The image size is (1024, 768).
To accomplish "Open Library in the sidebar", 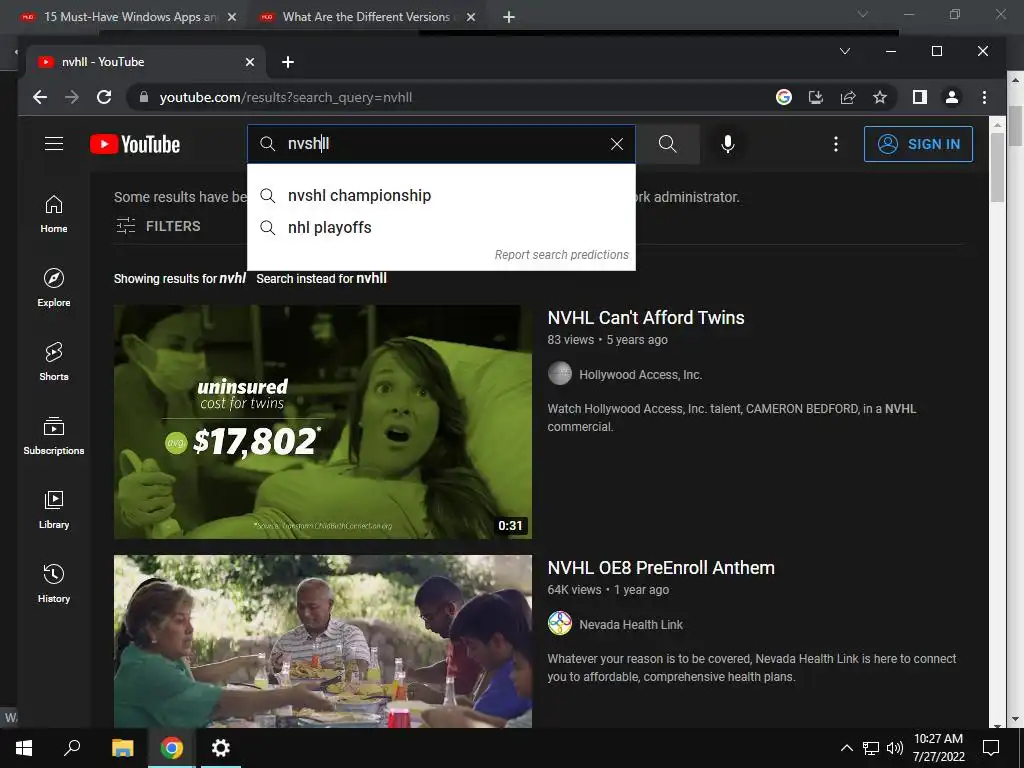I will [x=54, y=510].
